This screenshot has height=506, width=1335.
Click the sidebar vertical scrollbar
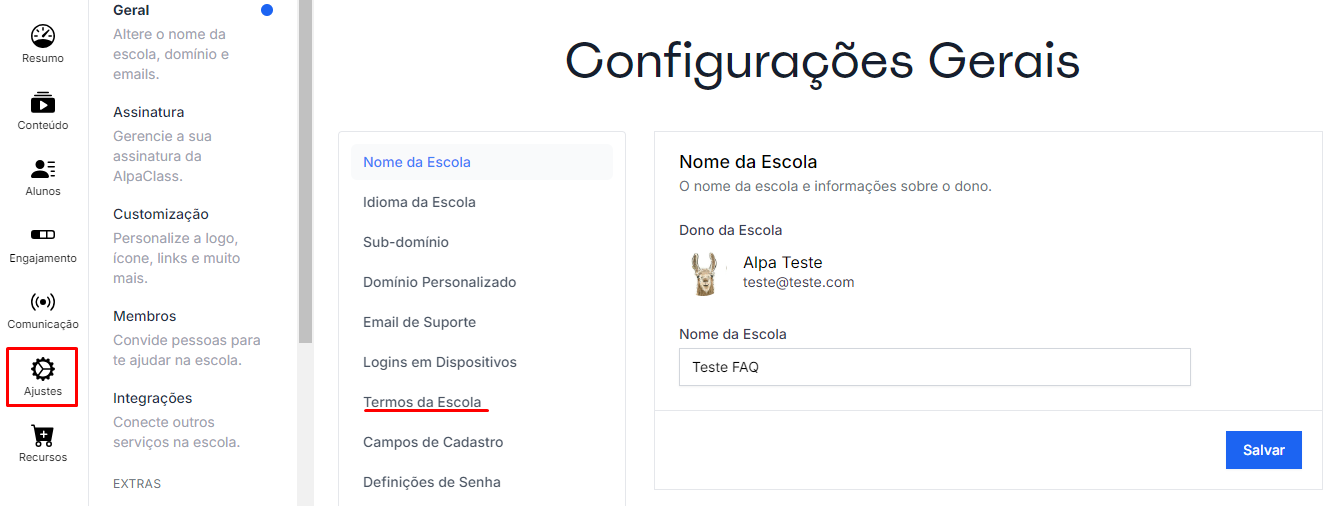pos(305,170)
